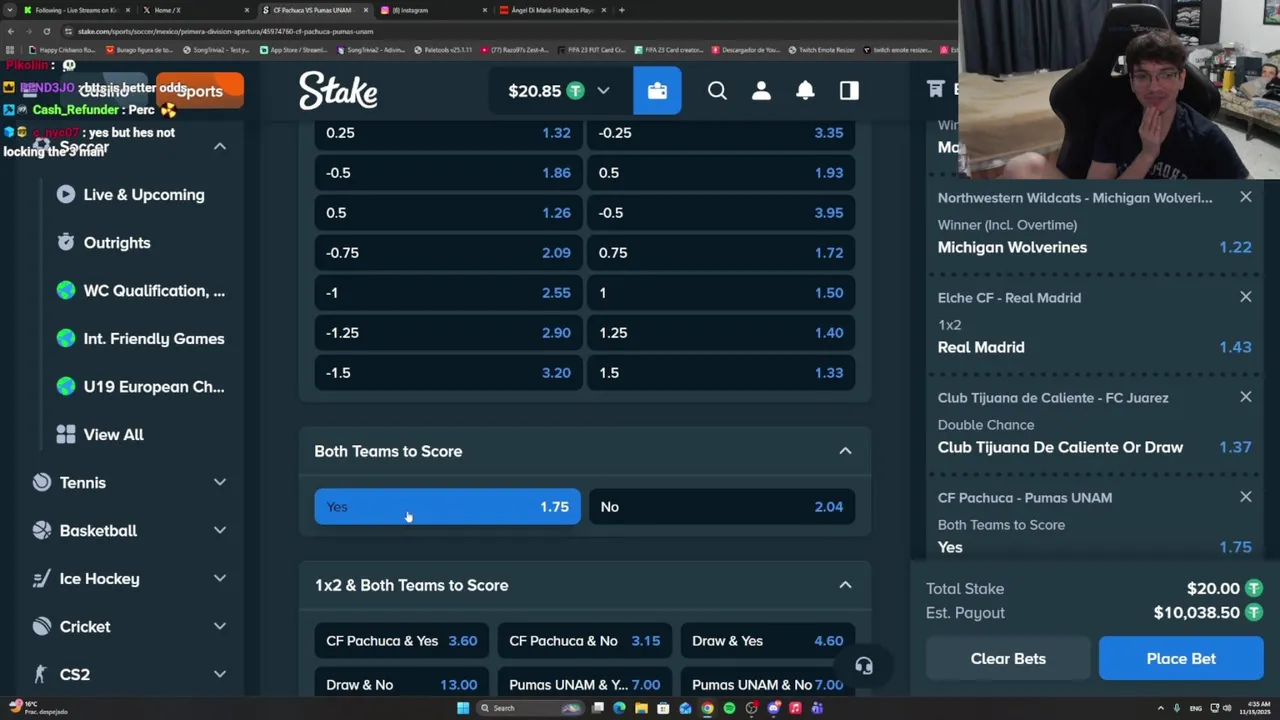Select Draw & No at 13.00
The width and height of the screenshot is (1280, 720).
[402, 685]
